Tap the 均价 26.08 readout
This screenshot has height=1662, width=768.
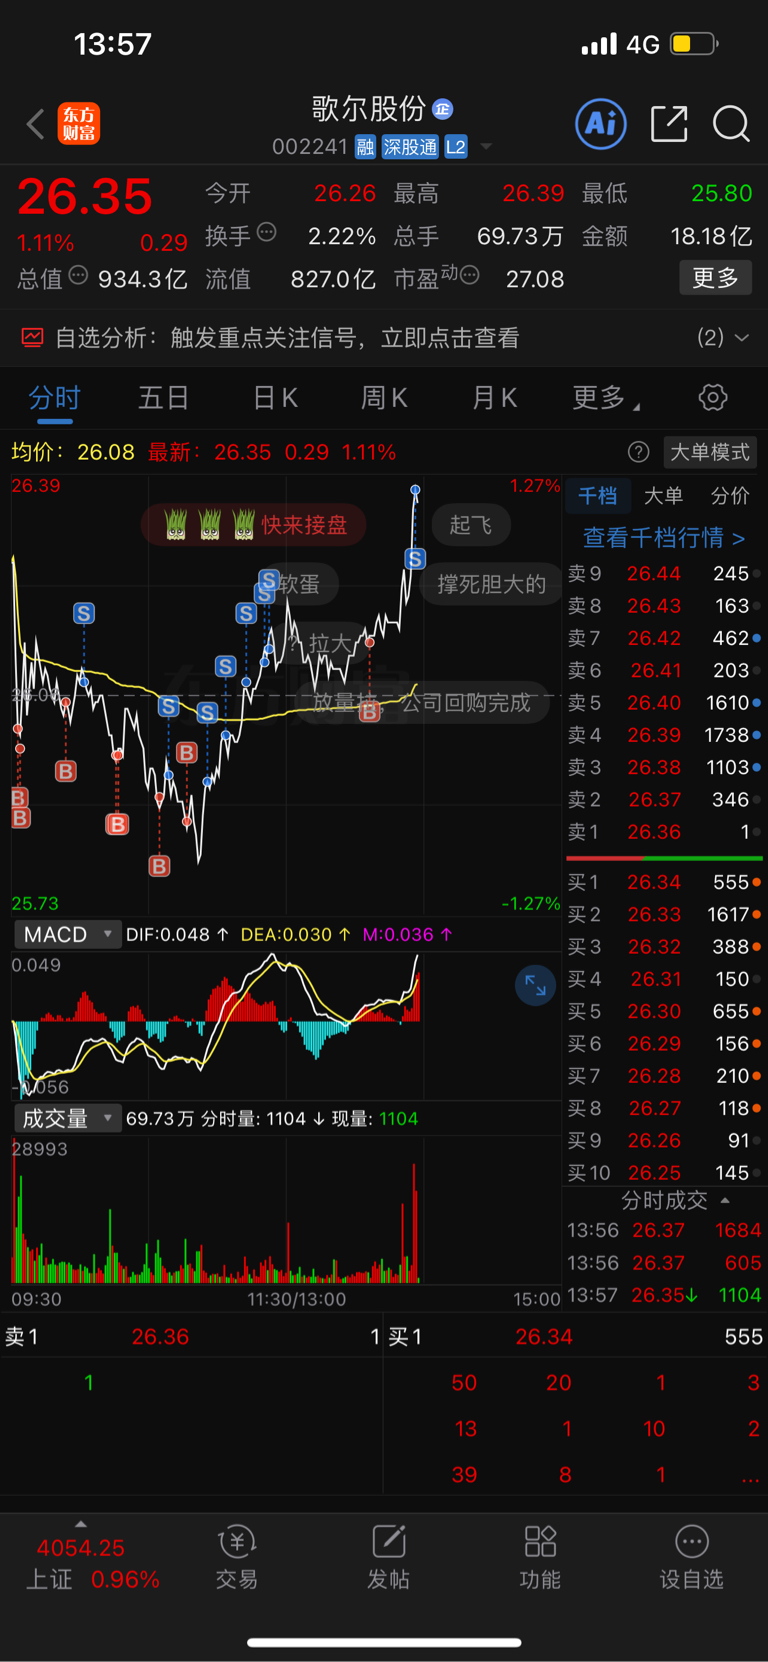pyautogui.click(x=72, y=452)
